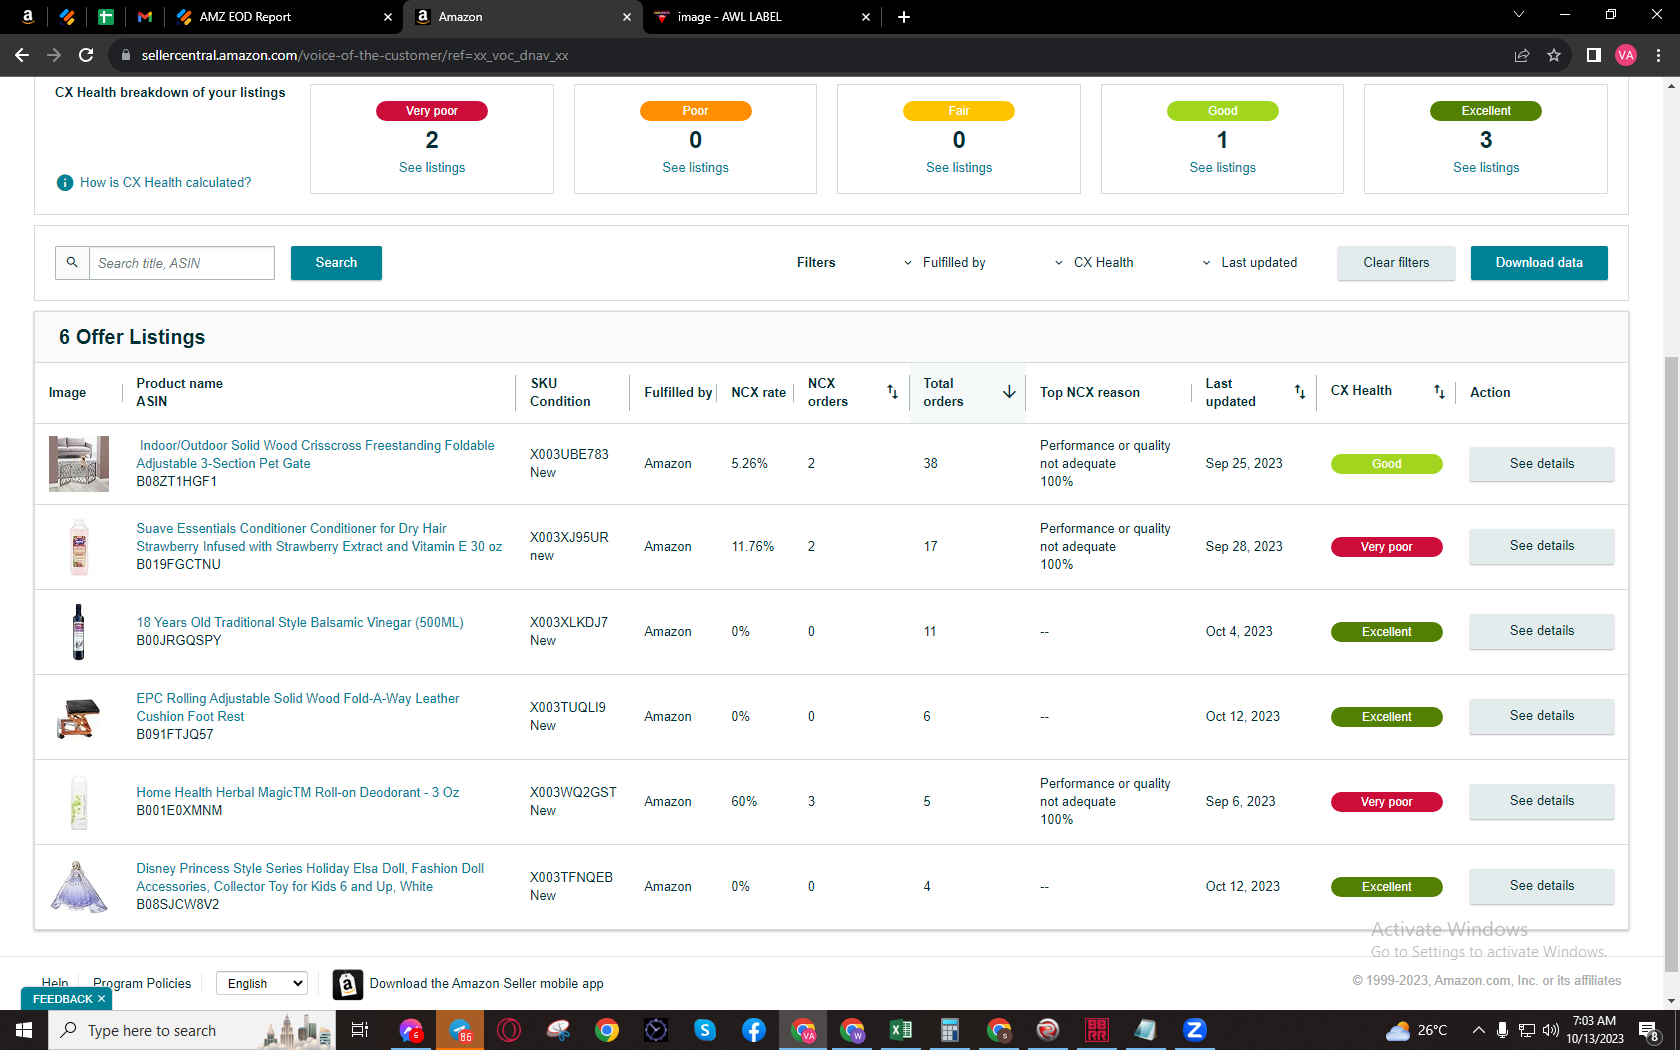Click Excellent badge on Balsamic Vinegar row
Image resolution: width=1680 pixels, height=1050 pixels.
pyautogui.click(x=1386, y=632)
